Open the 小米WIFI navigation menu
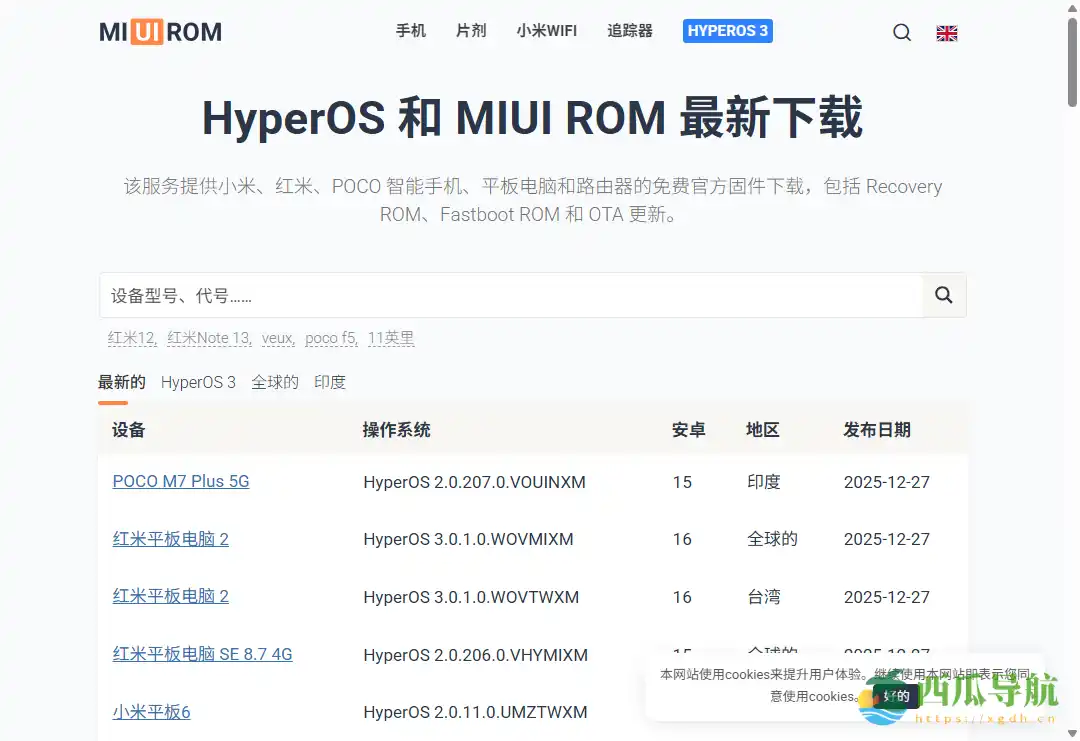The width and height of the screenshot is (1080, 741). click(x=547, y=31)
